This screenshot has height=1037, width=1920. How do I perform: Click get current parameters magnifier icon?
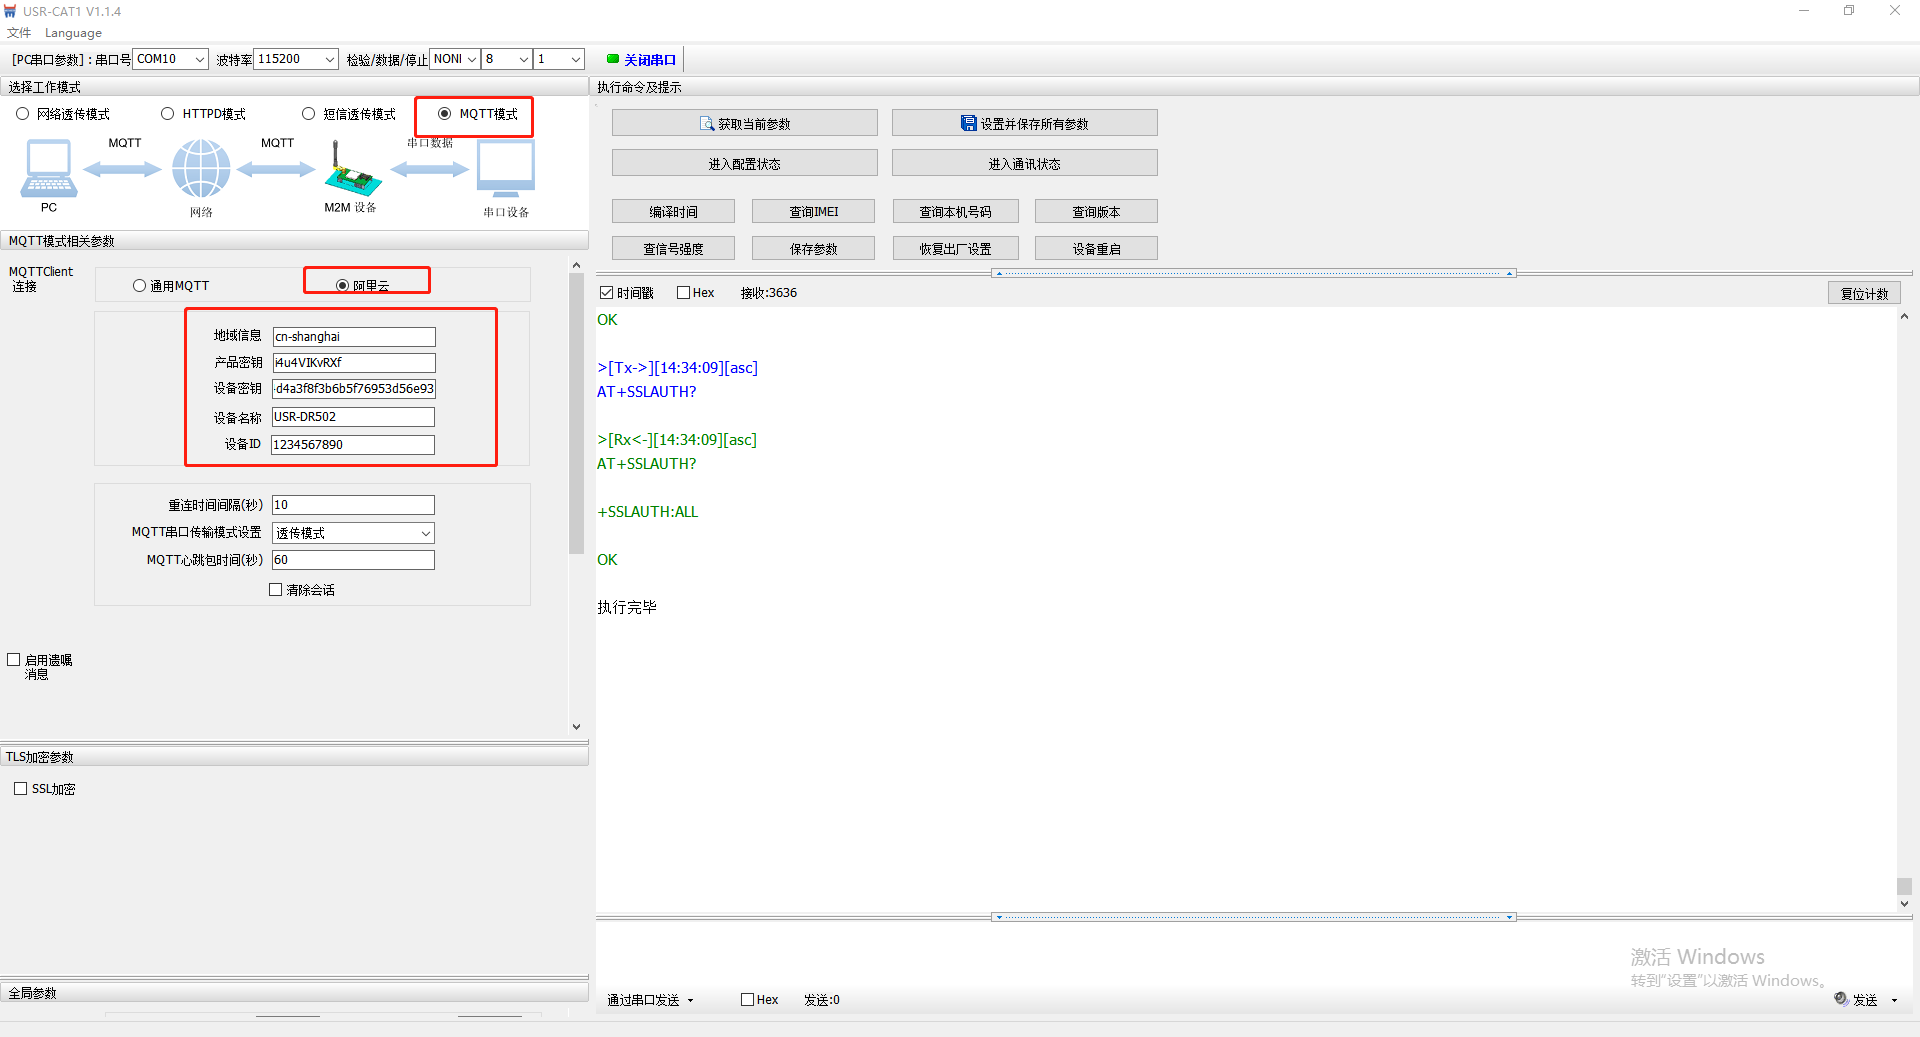707,124
